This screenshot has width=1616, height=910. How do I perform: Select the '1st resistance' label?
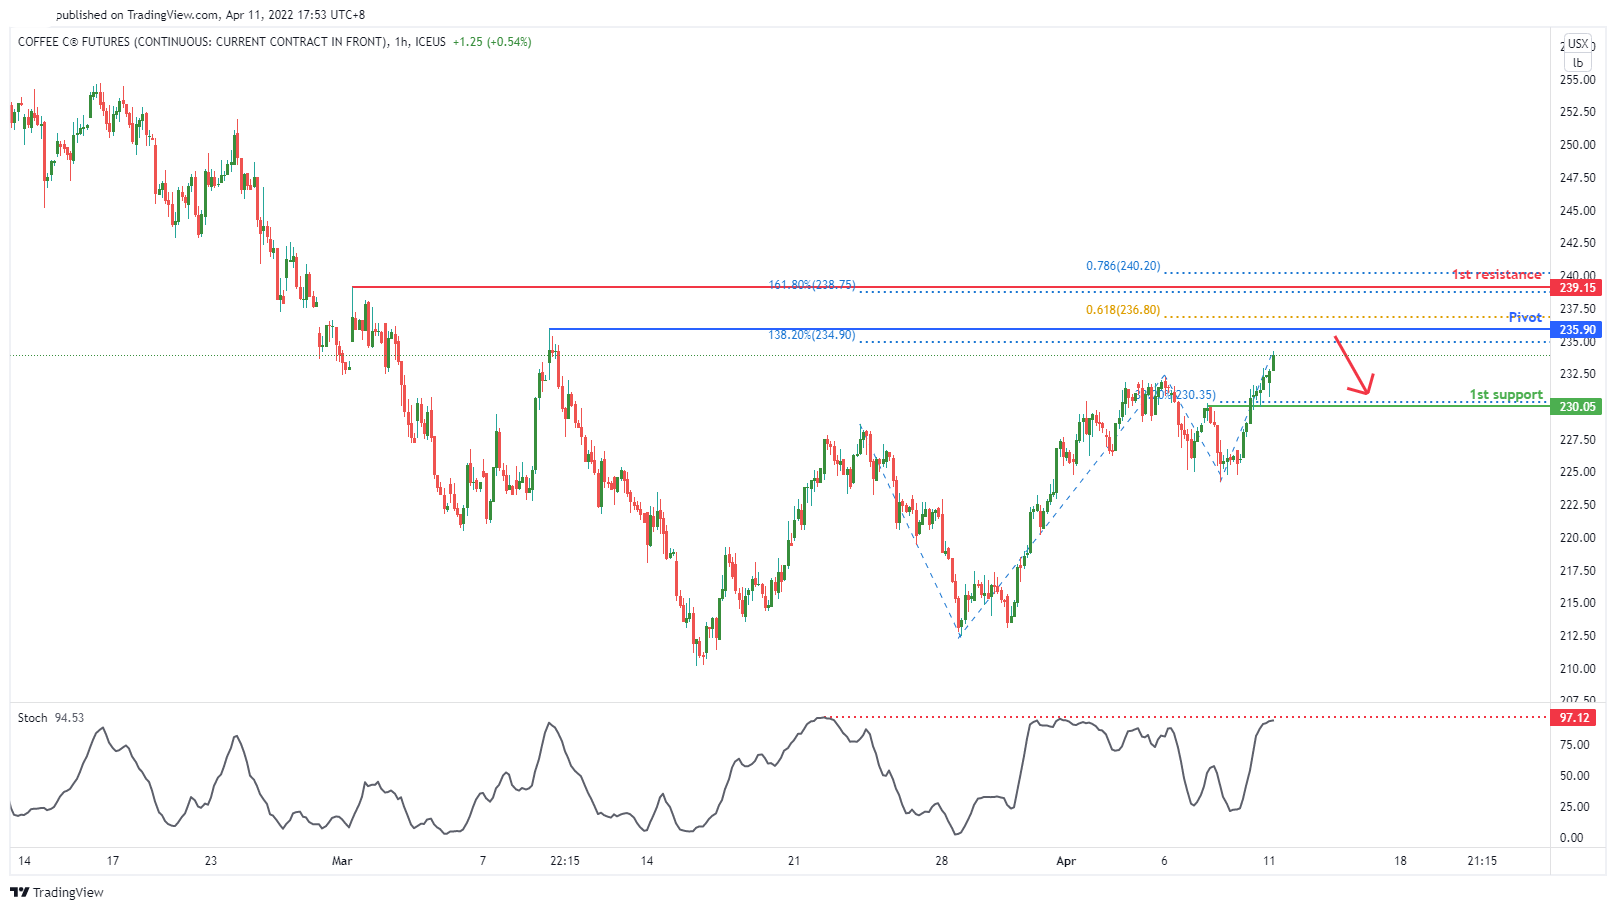point(1497,274)
